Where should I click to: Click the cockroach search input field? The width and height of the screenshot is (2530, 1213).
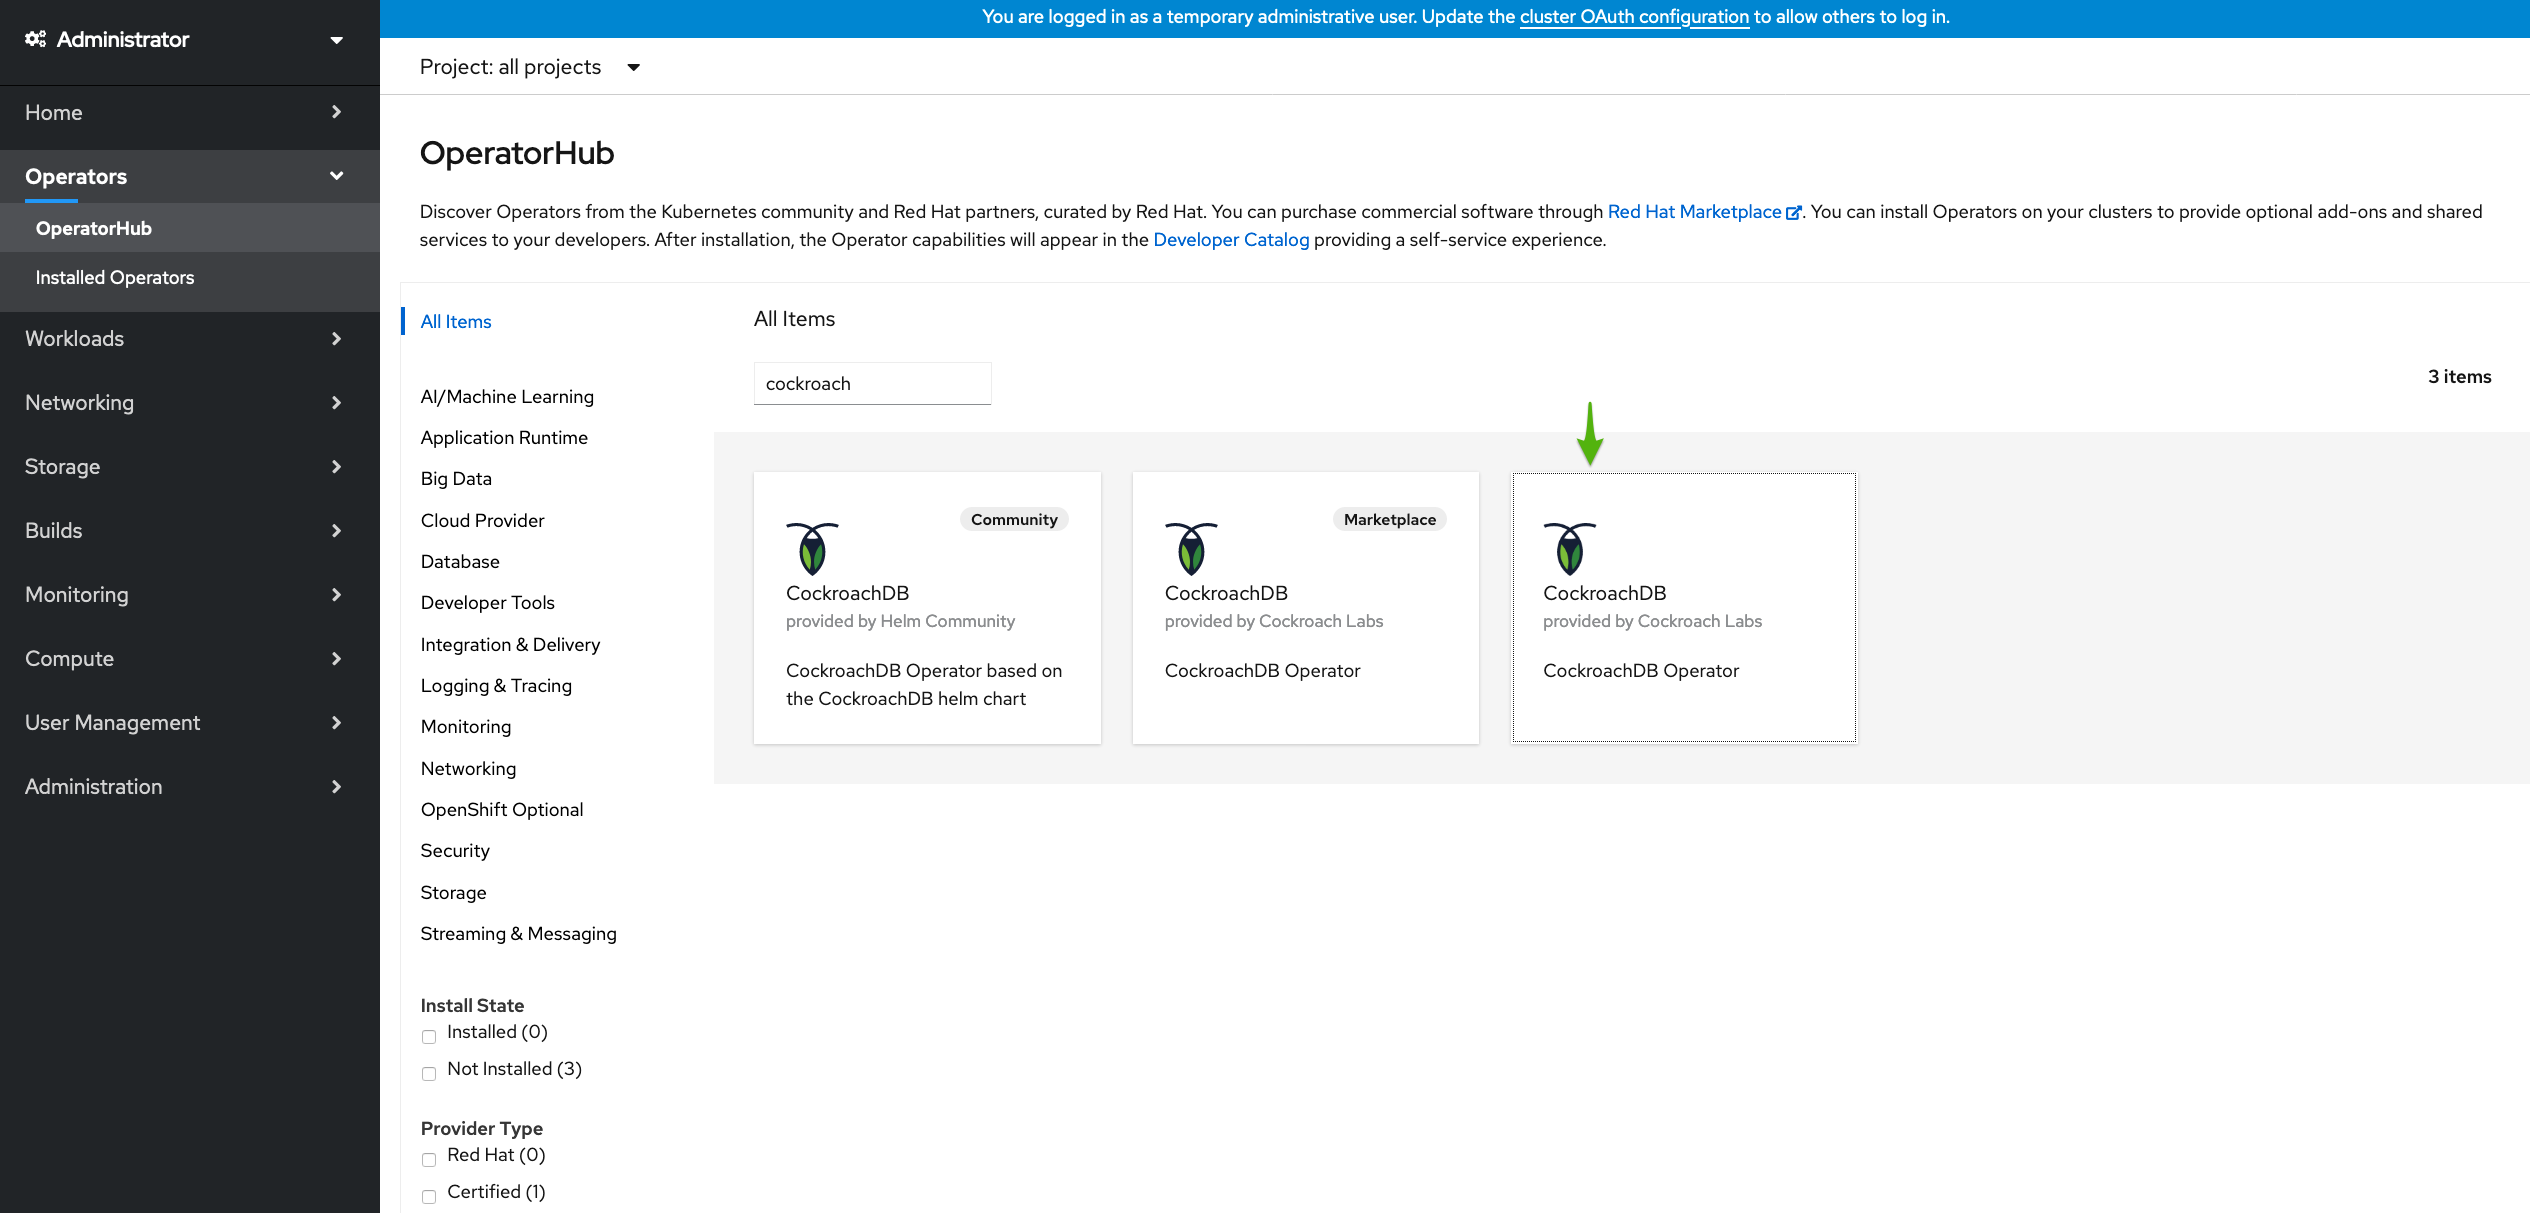click(873, 384)
